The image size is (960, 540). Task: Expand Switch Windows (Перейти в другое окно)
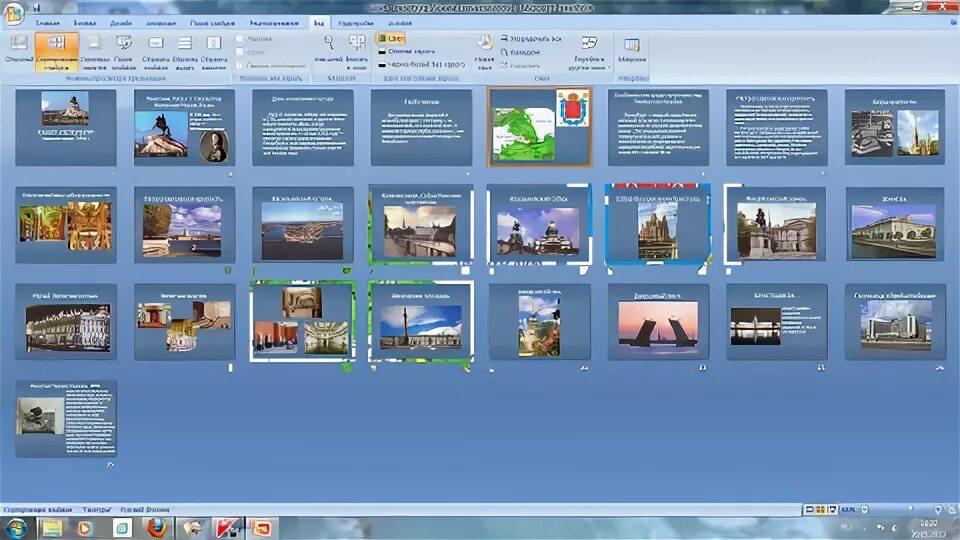589,51
